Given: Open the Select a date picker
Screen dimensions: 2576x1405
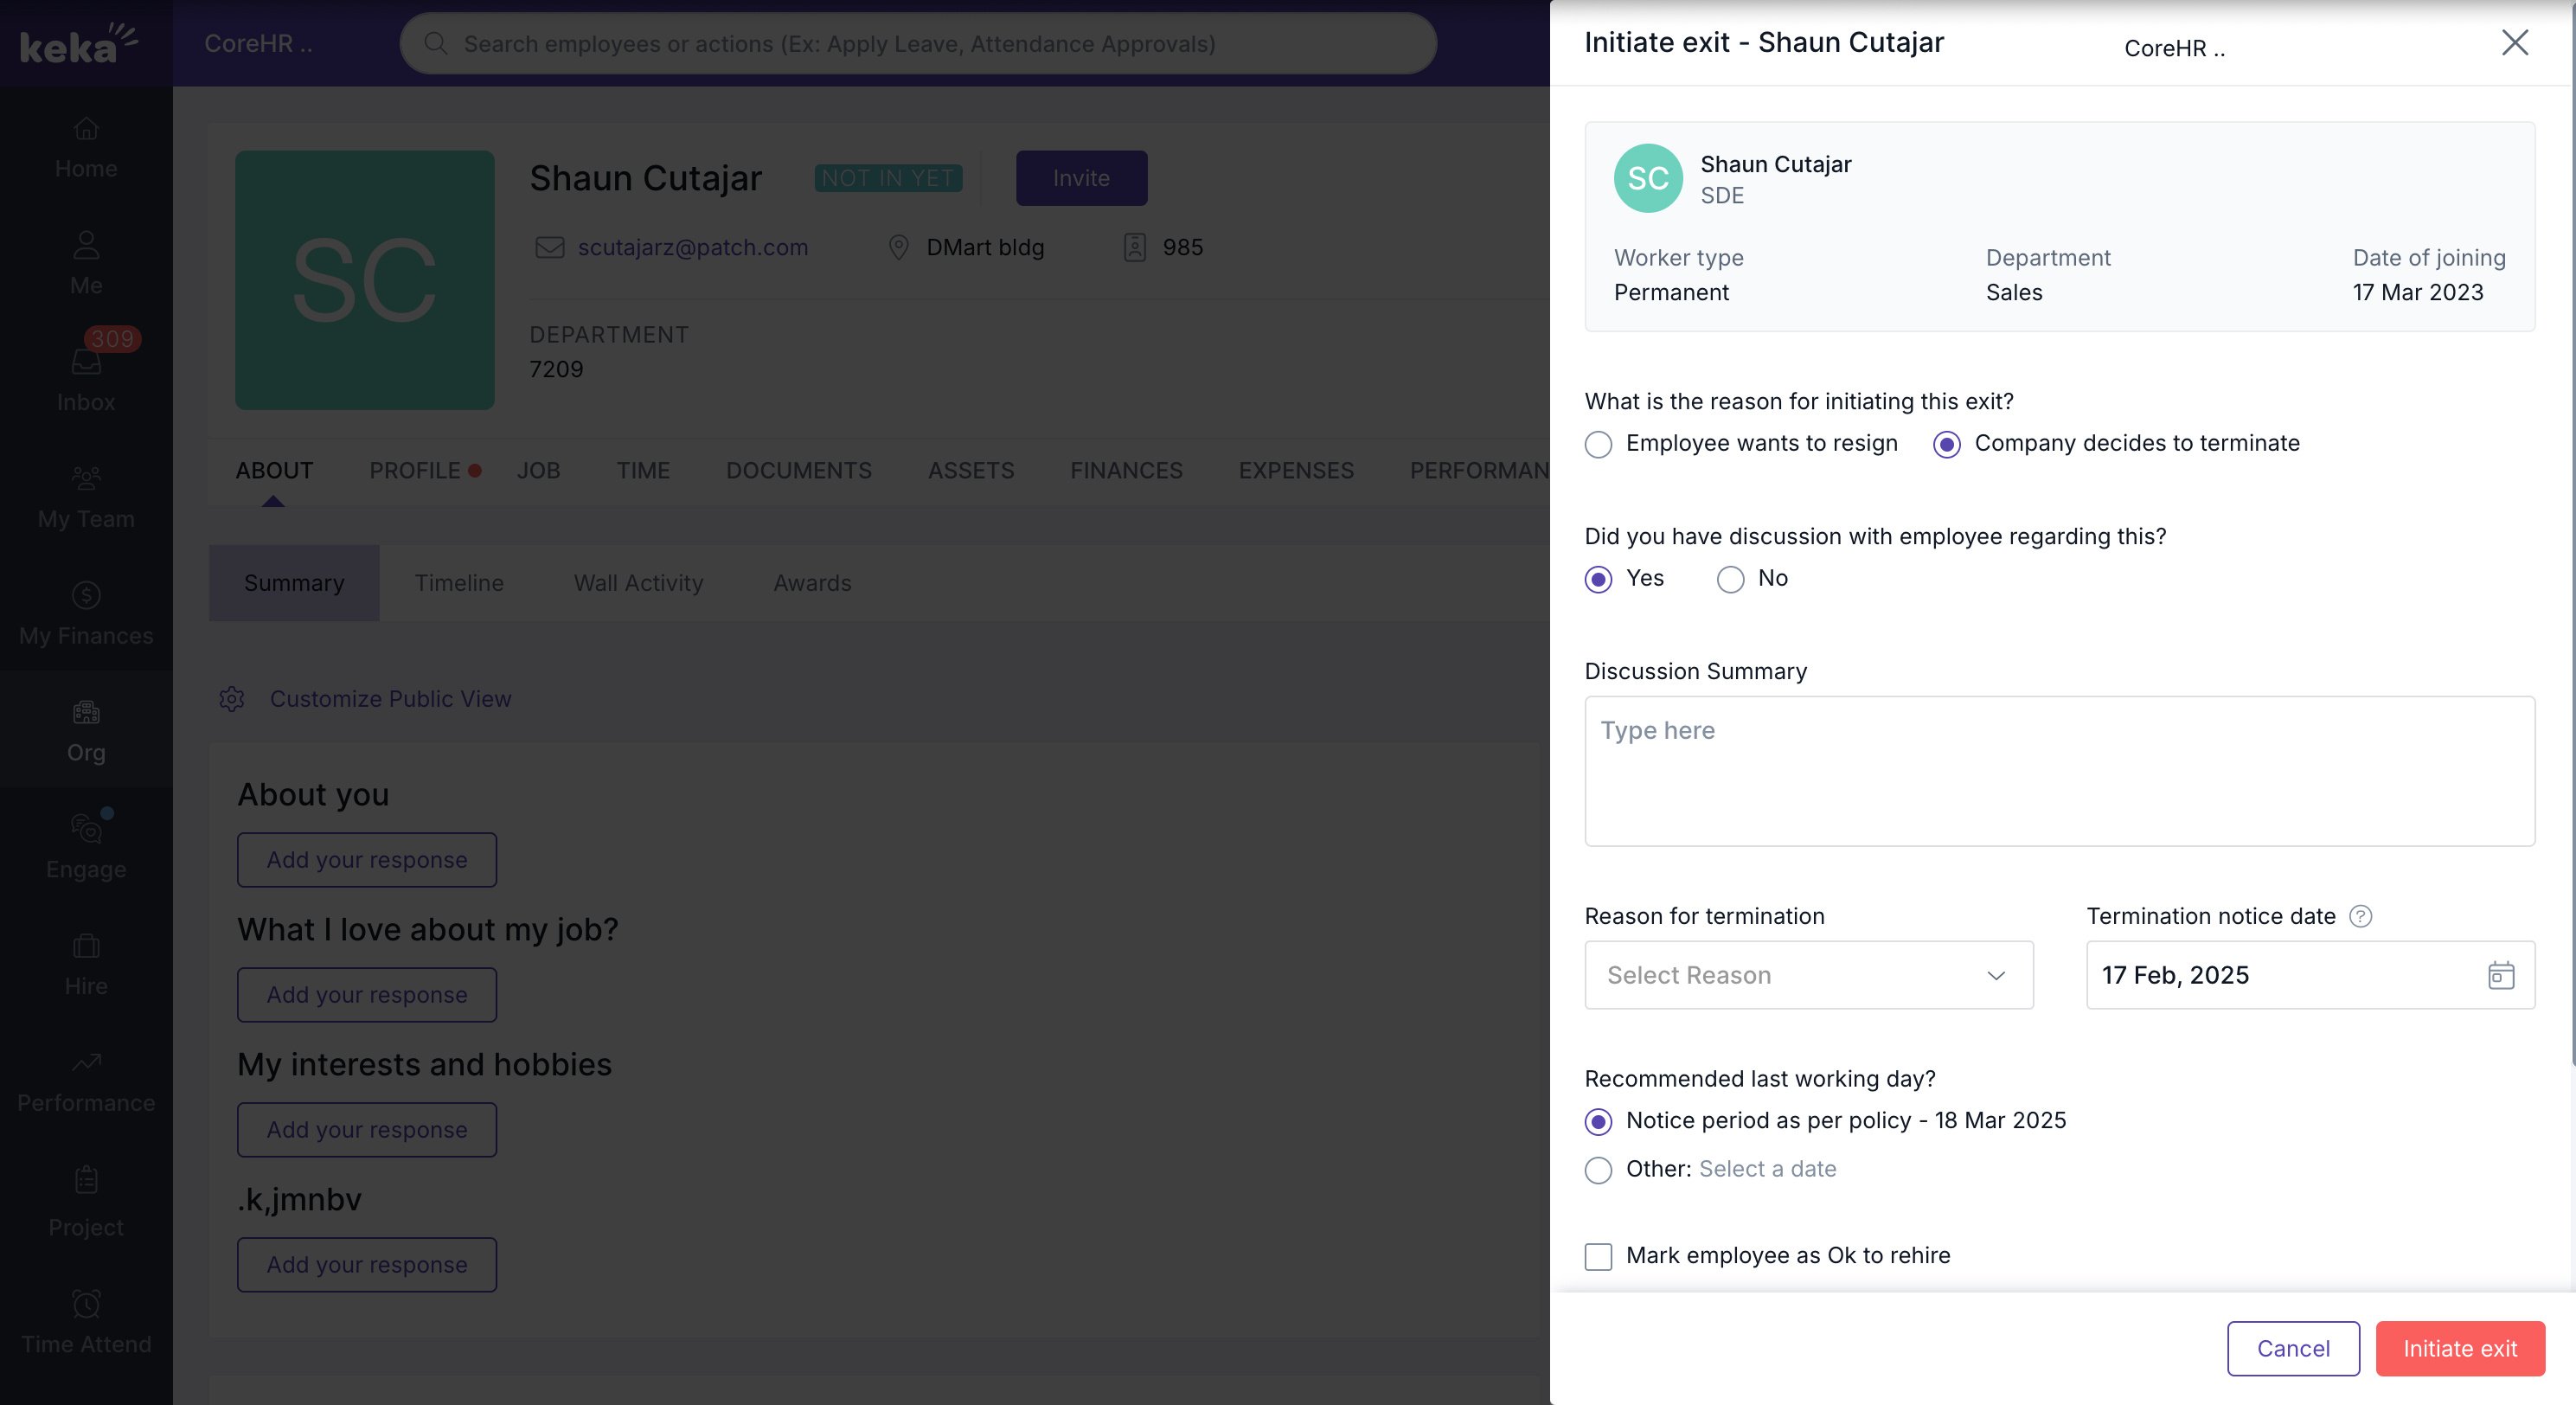Looking at the screenshot, I should 1767,1169.
